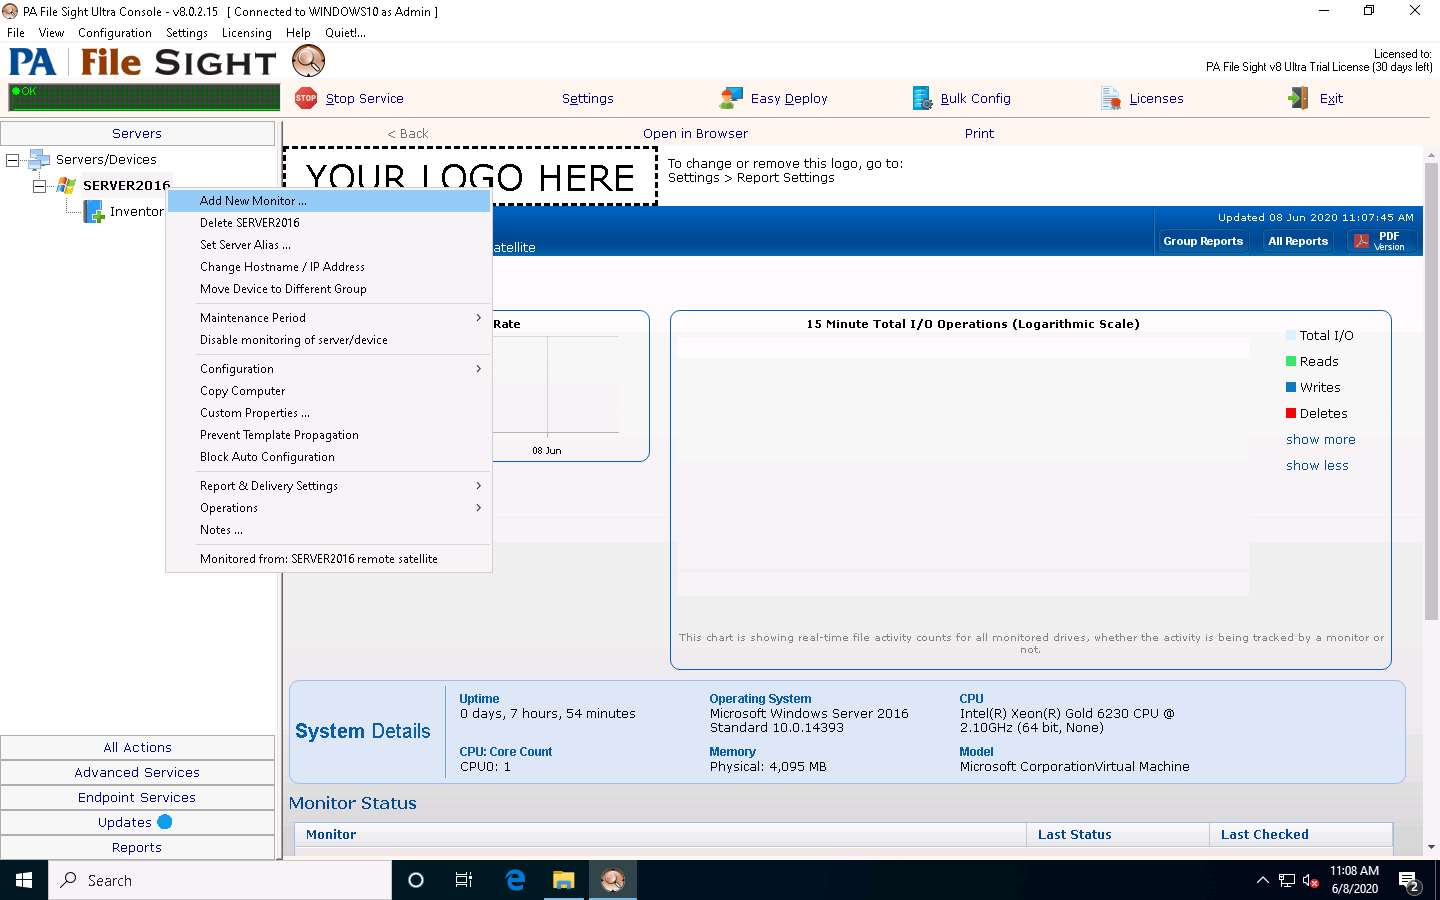This screenshot has height=900, width=1440.
Task: Open the Reports panel
Action: [x=137, y=847]
